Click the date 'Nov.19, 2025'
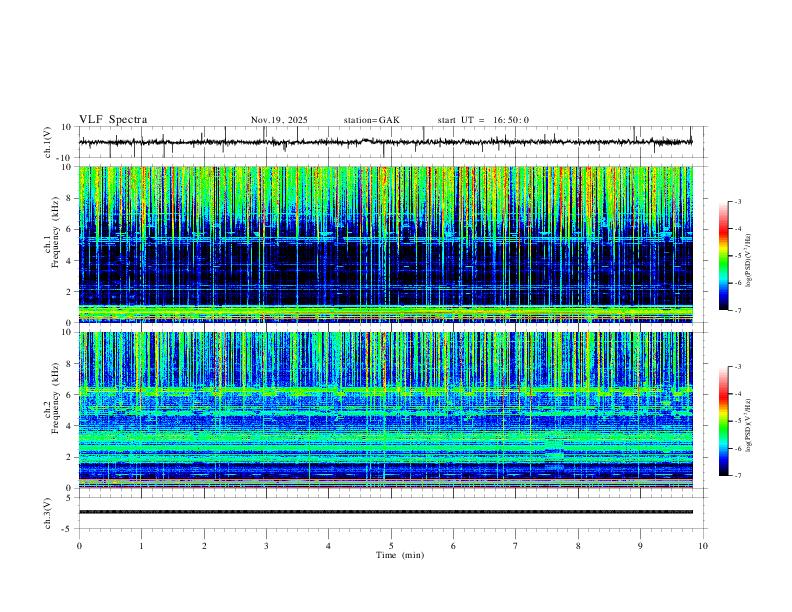Viewport: 792px width, 612px height. (279, 120)
